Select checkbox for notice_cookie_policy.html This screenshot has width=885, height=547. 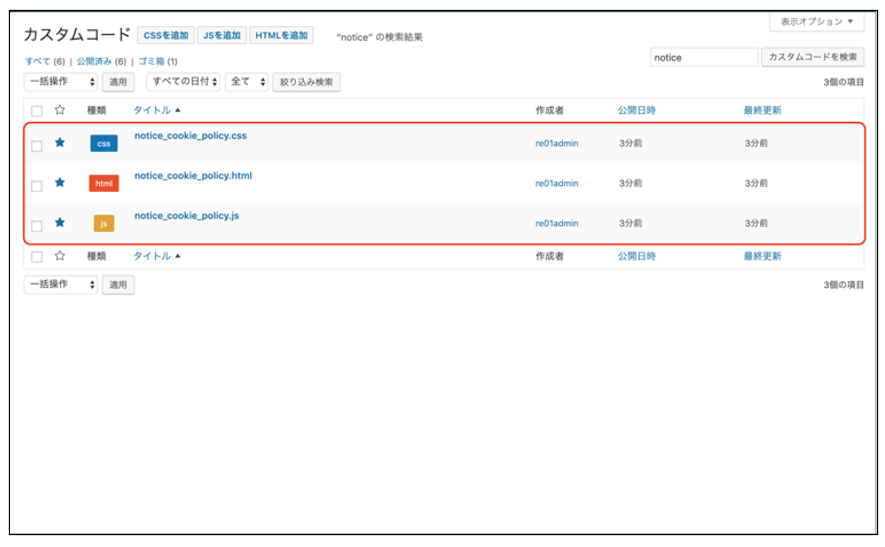[37, 186]
